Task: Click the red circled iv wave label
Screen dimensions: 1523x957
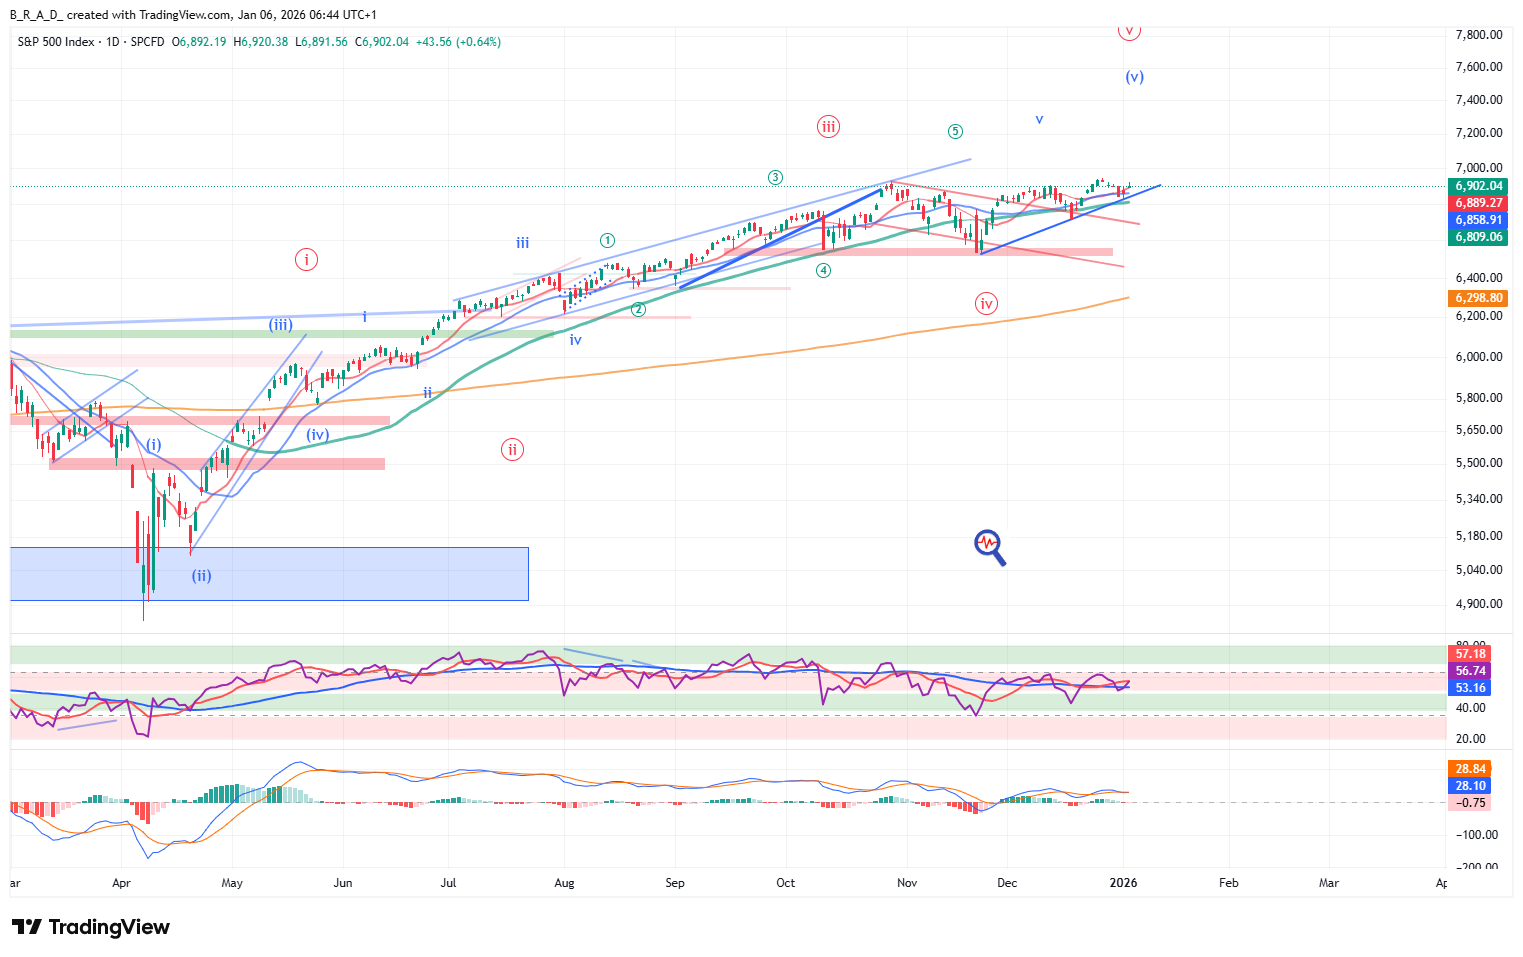Action: (986, 304)
